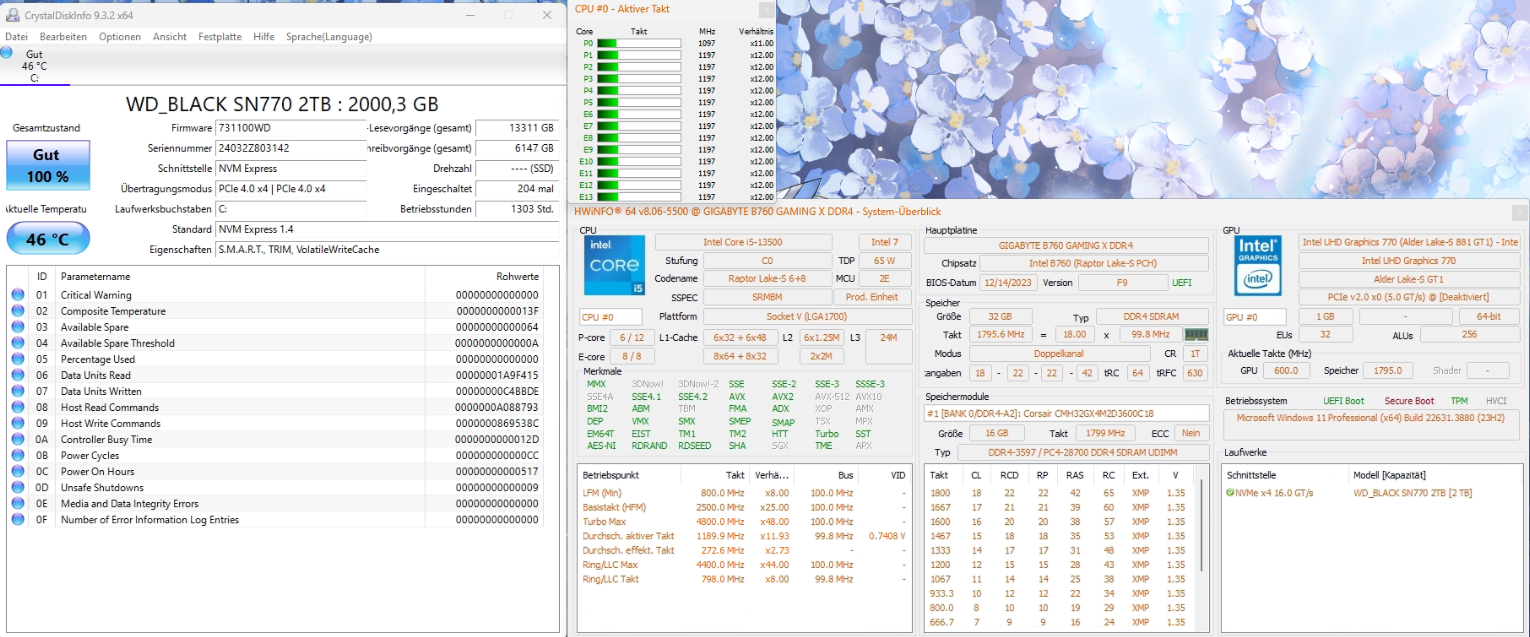Open the Hilfe menu
Screen dimensions: 1530x637
[x=264, y=37]
